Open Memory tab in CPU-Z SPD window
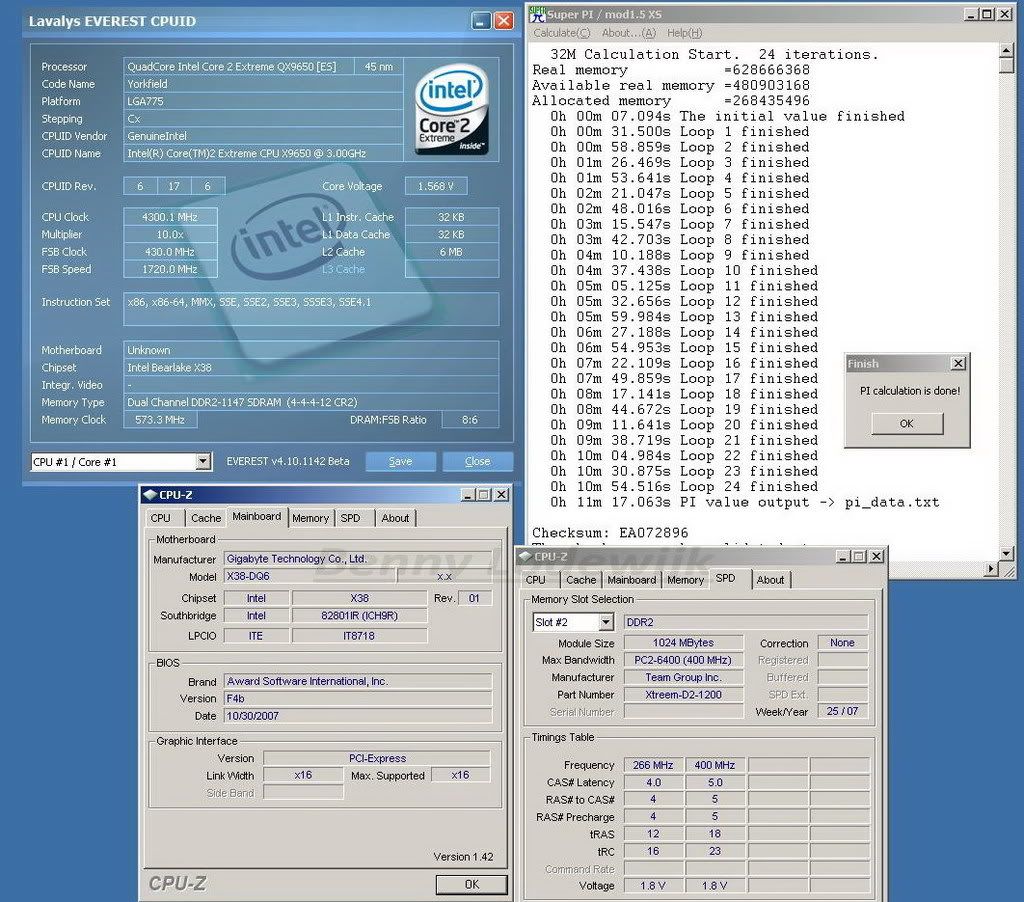This screenshot has height=902, width=1024. point(686,579)
